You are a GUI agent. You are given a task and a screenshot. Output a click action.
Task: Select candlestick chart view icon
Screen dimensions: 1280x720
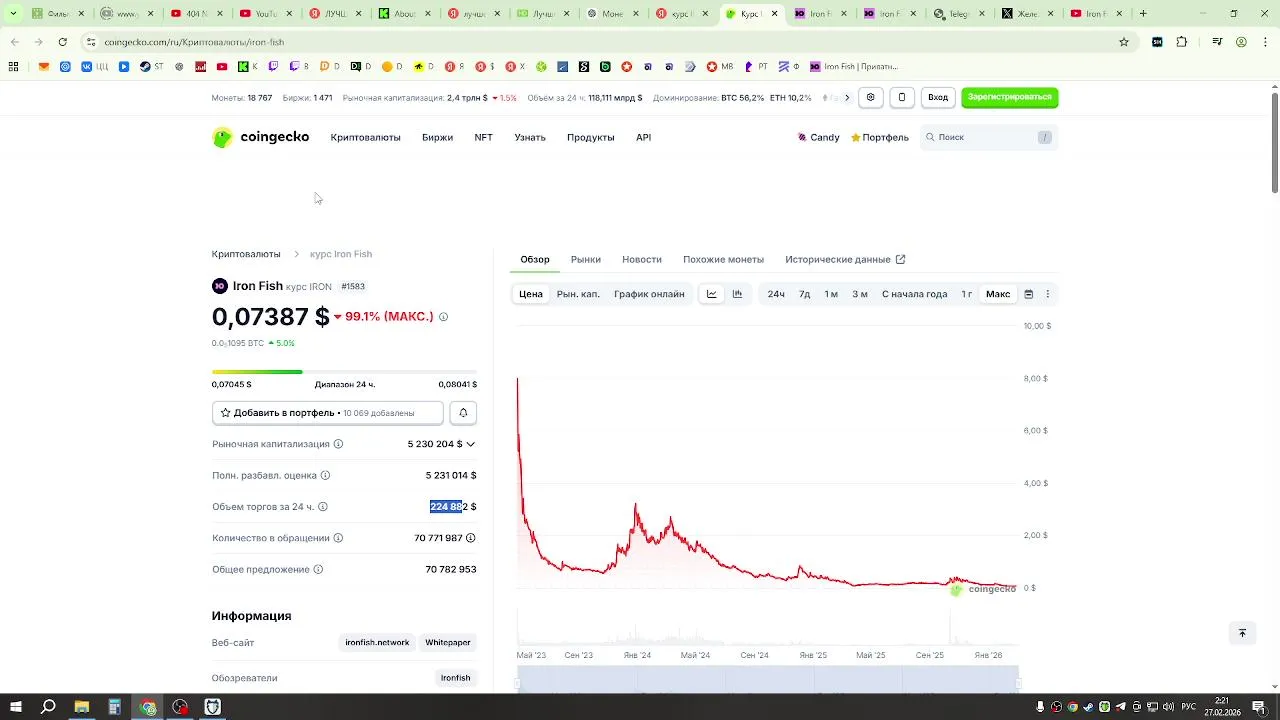737,294
